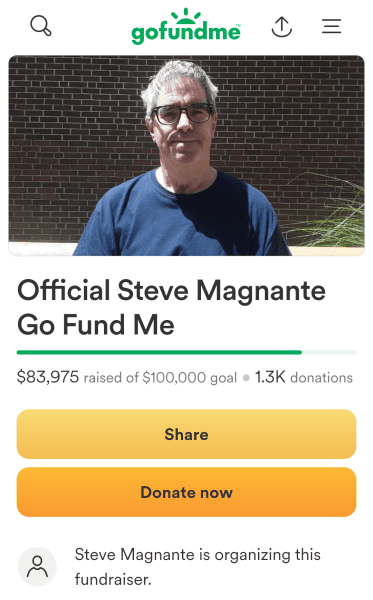Viewport: 373px width, 600px height.
Task: Click the green filled donation progress bar
Action: point(159,352)
